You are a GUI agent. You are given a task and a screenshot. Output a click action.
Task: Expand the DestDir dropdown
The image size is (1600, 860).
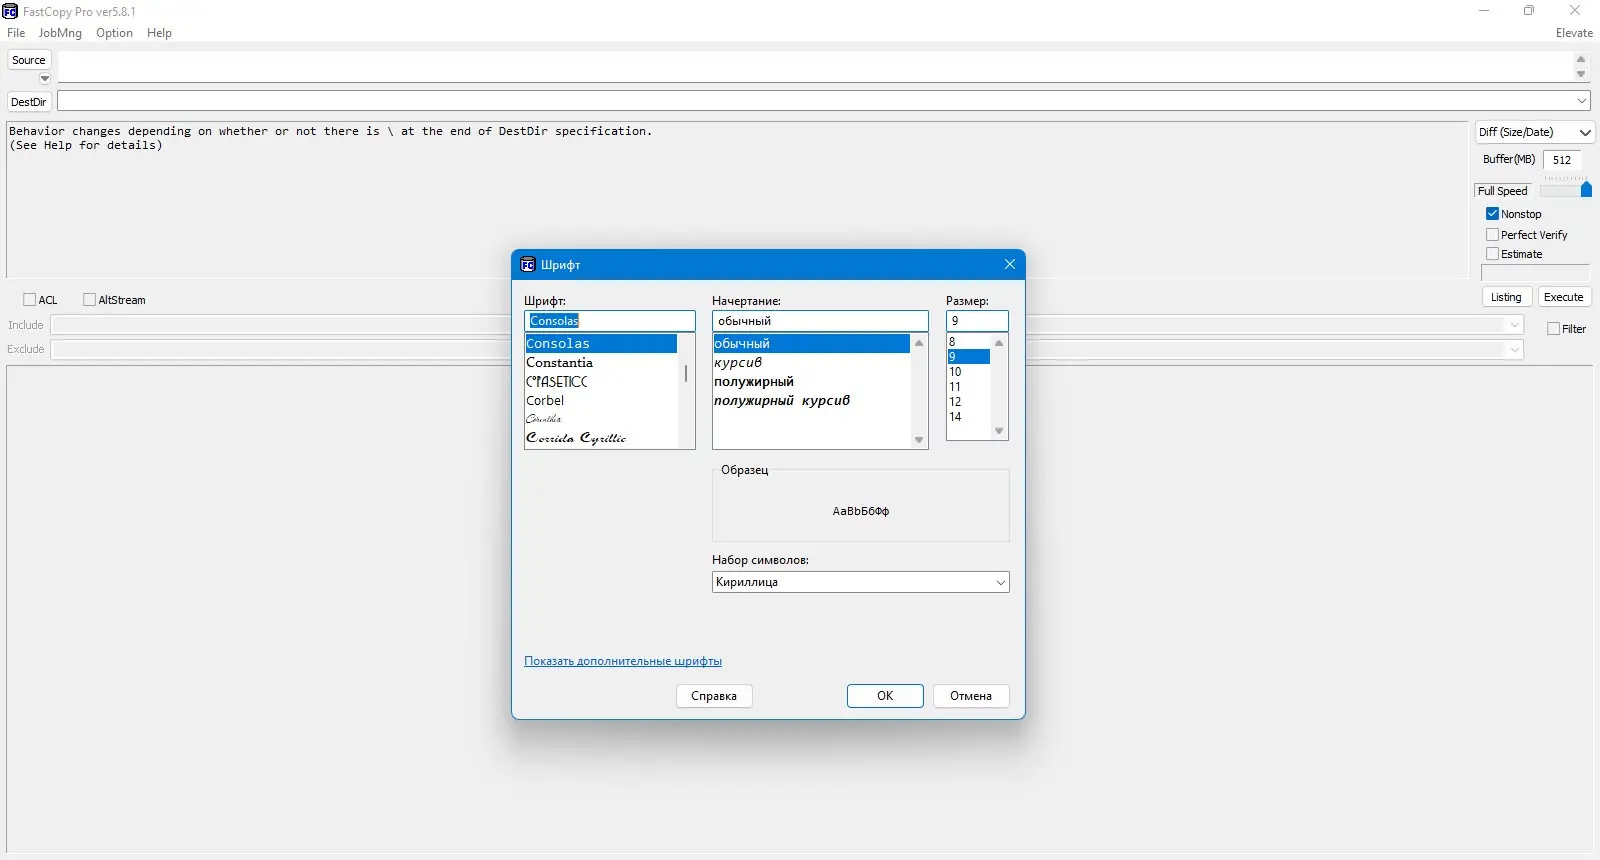click(1581, 101)
